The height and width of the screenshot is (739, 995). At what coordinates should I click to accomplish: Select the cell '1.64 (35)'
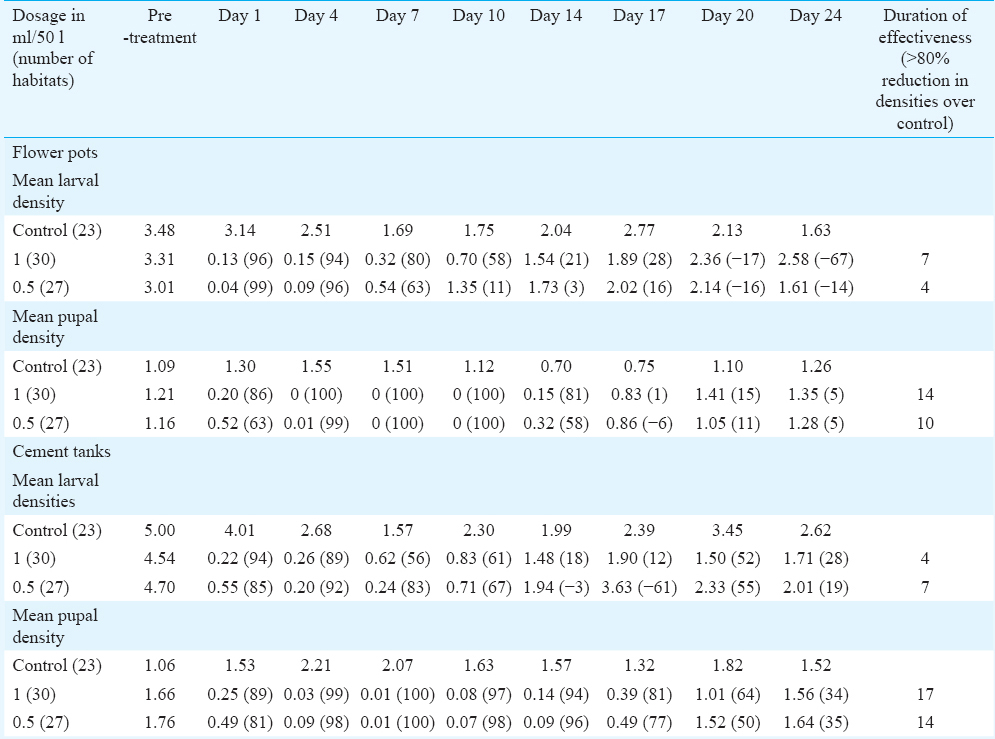pos(815,723)
